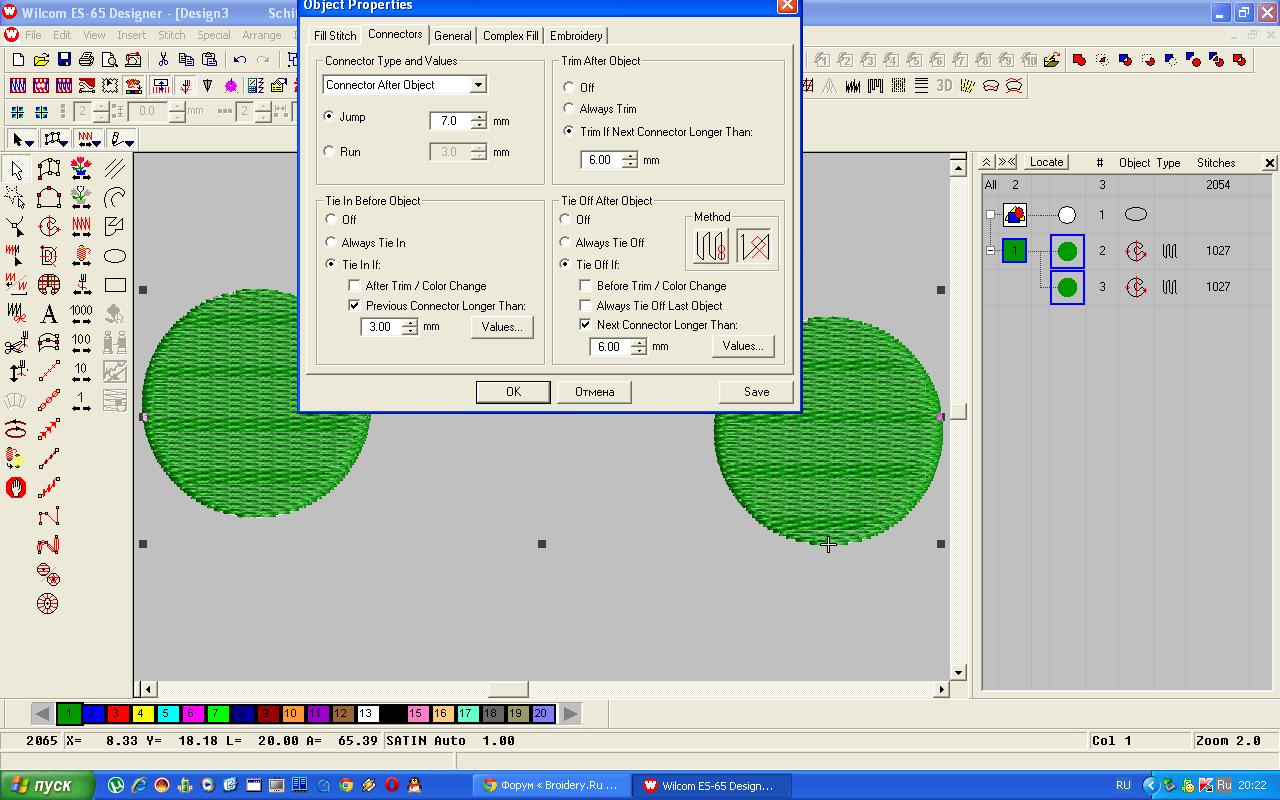Enable After Trim / Color Change checkbox
The image size is (1280, 800).
[354, 286]
